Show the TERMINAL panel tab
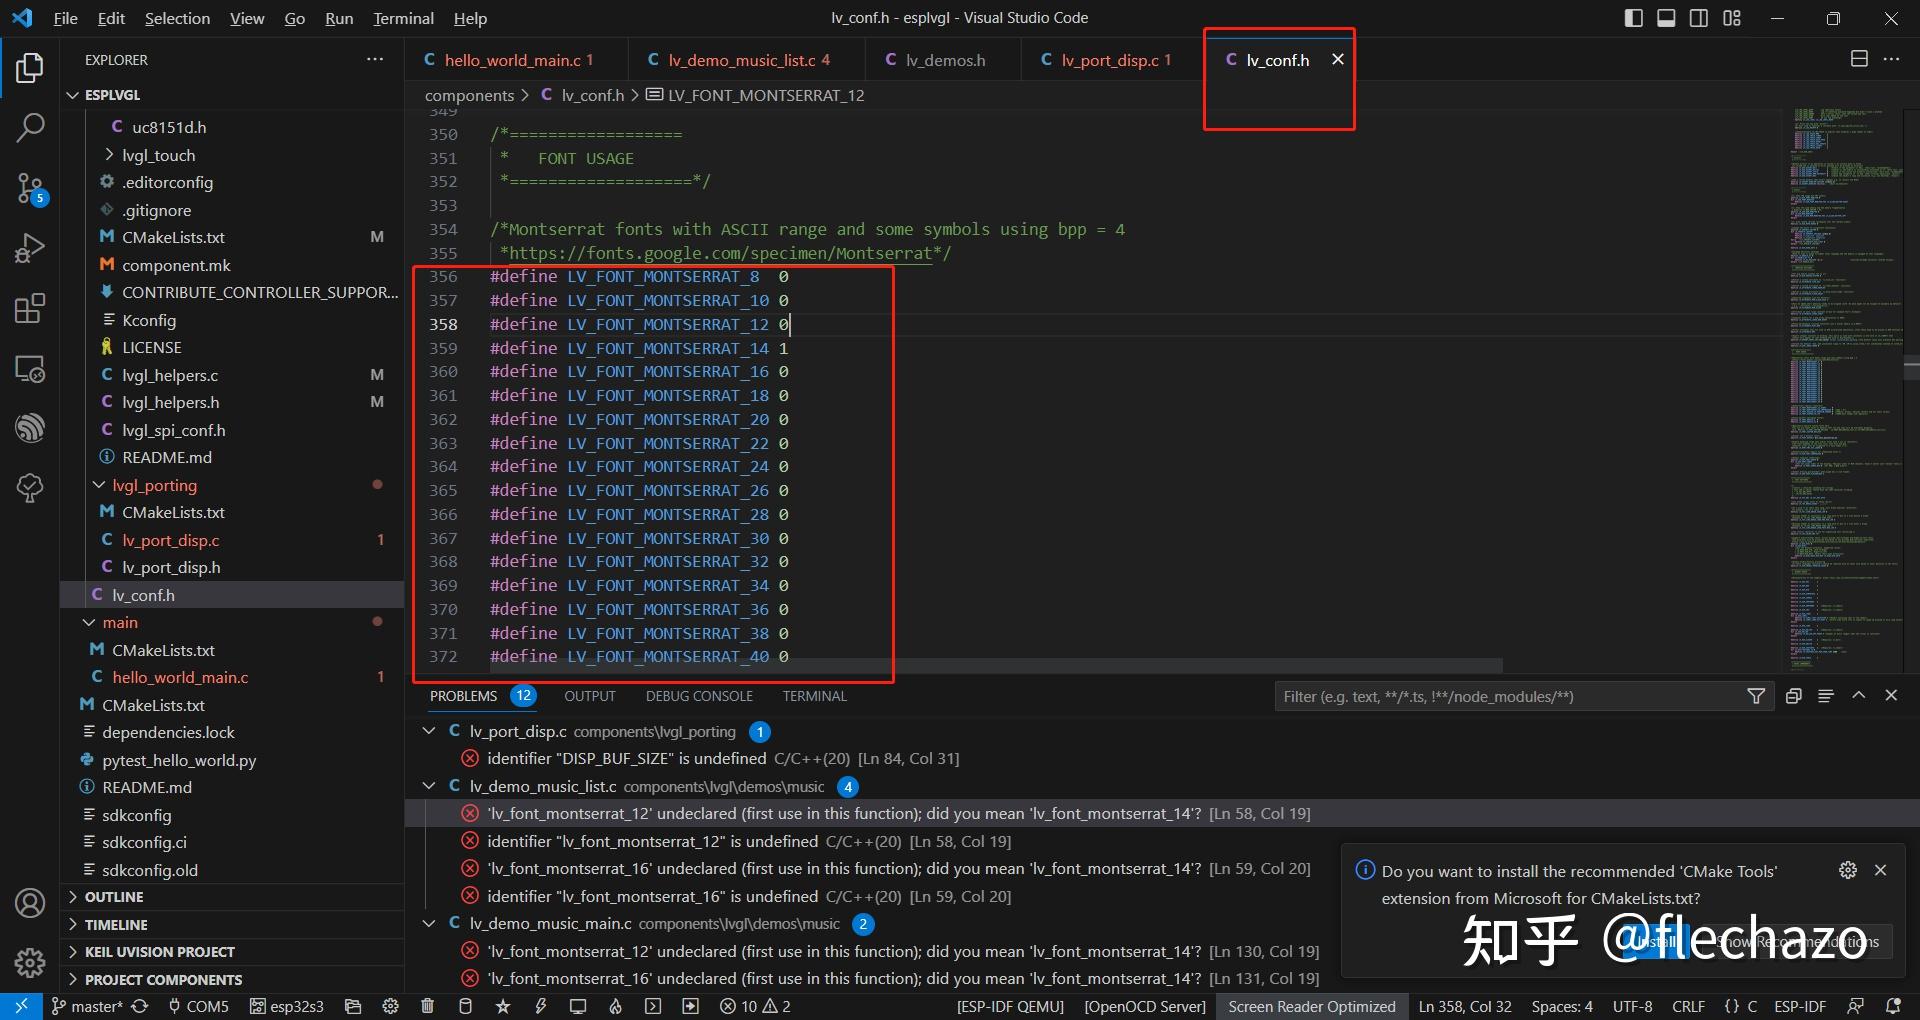The width and height of the screenshot is (1920, 1020). [x=815, y=696]
